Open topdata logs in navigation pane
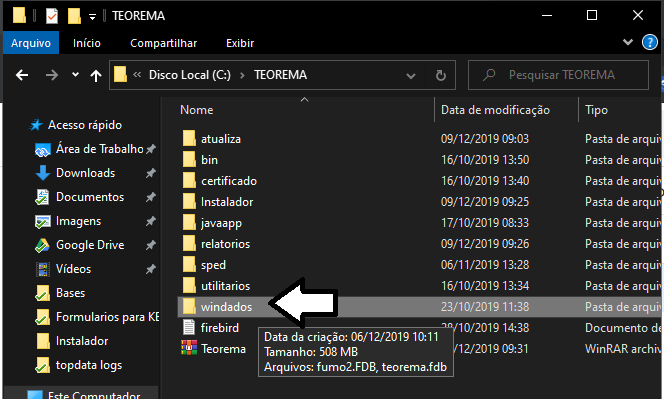664x399 pixels. [89, 365]
